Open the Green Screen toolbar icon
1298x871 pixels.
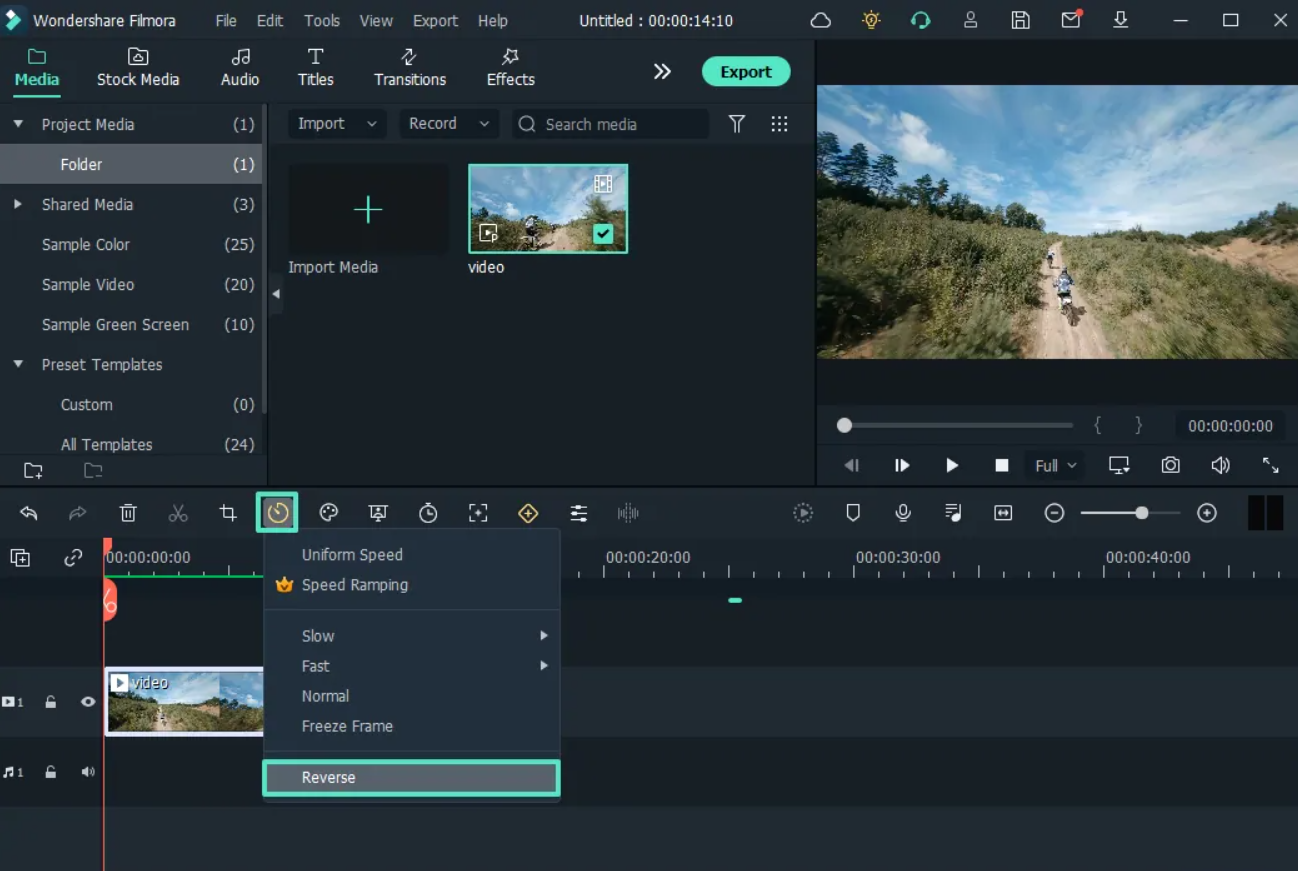pyautogui.click(x=378, y=513)
